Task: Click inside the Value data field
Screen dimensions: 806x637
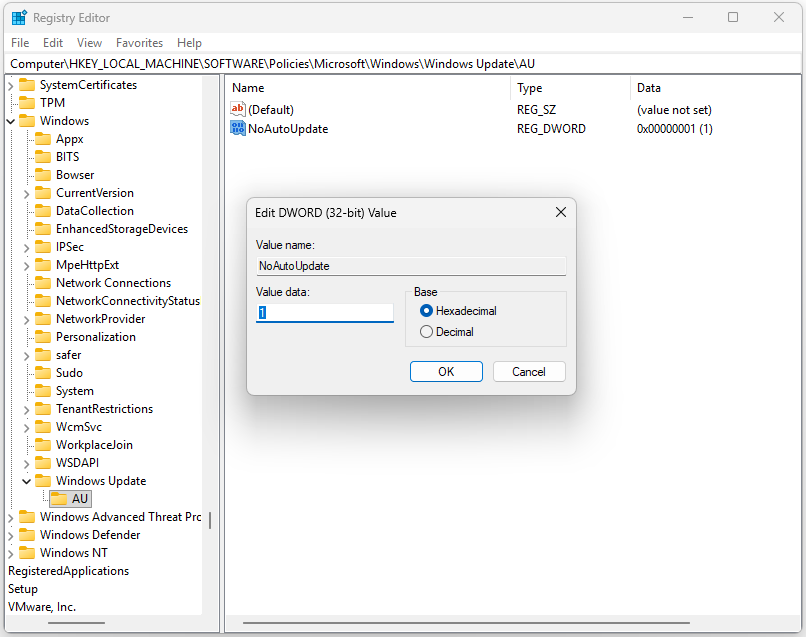Action: pos(324,311)
